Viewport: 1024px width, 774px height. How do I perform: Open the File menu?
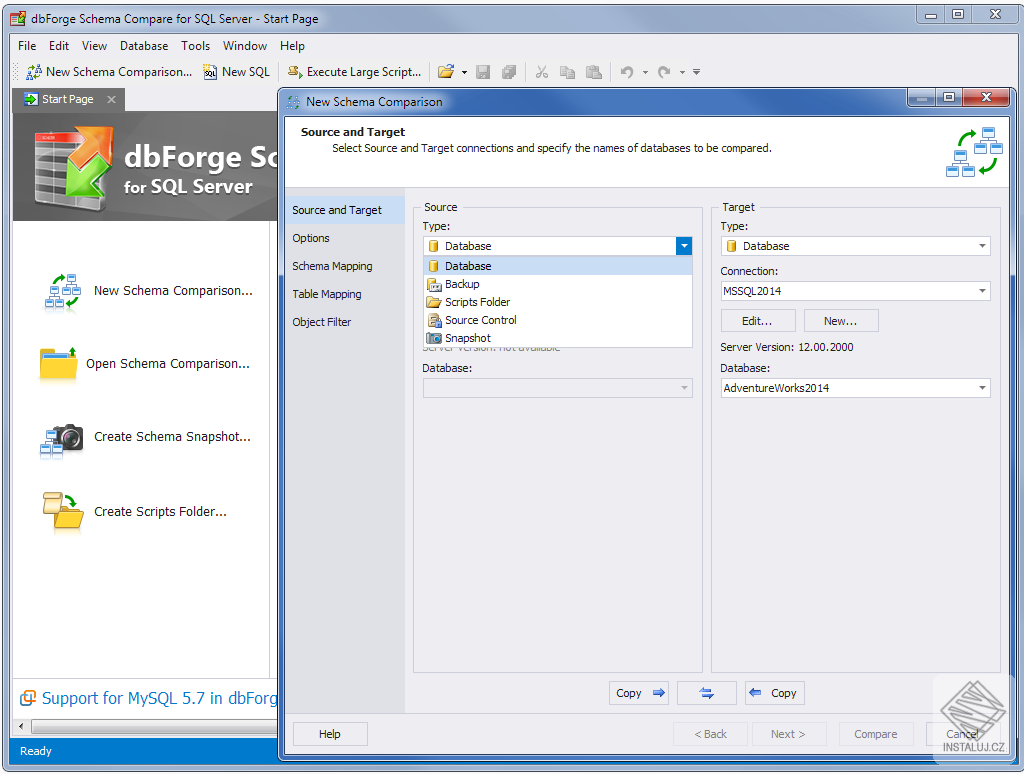[27, 46]
